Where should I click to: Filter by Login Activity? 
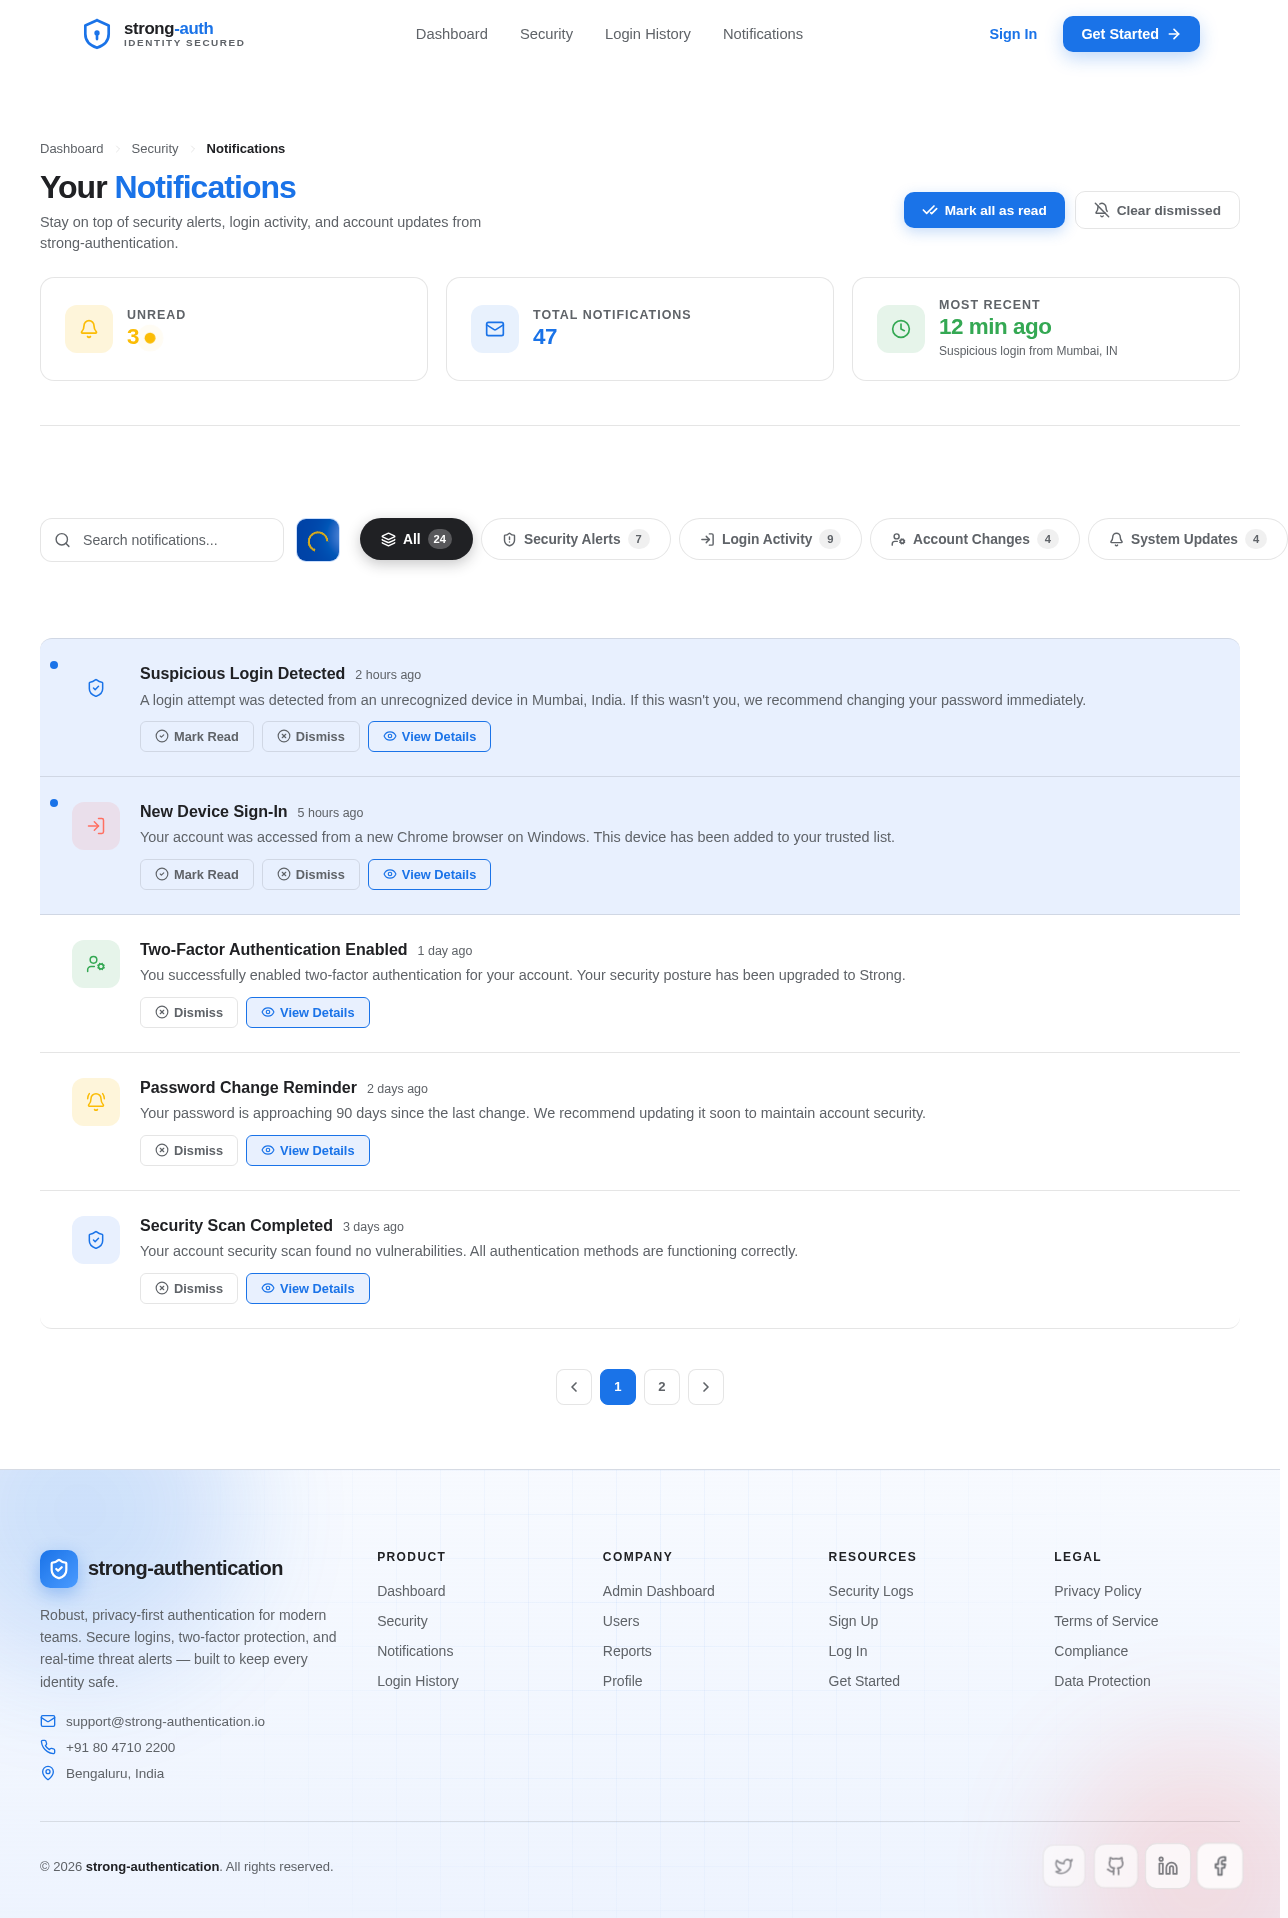[770, 539]
